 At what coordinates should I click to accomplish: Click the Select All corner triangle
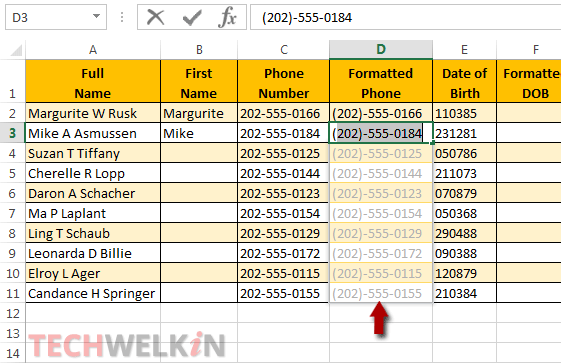(16, 50)
